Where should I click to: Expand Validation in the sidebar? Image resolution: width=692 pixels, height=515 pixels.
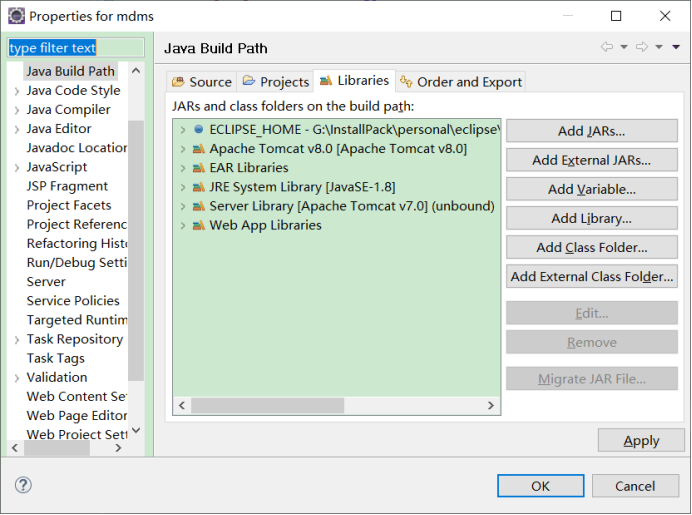17,378
